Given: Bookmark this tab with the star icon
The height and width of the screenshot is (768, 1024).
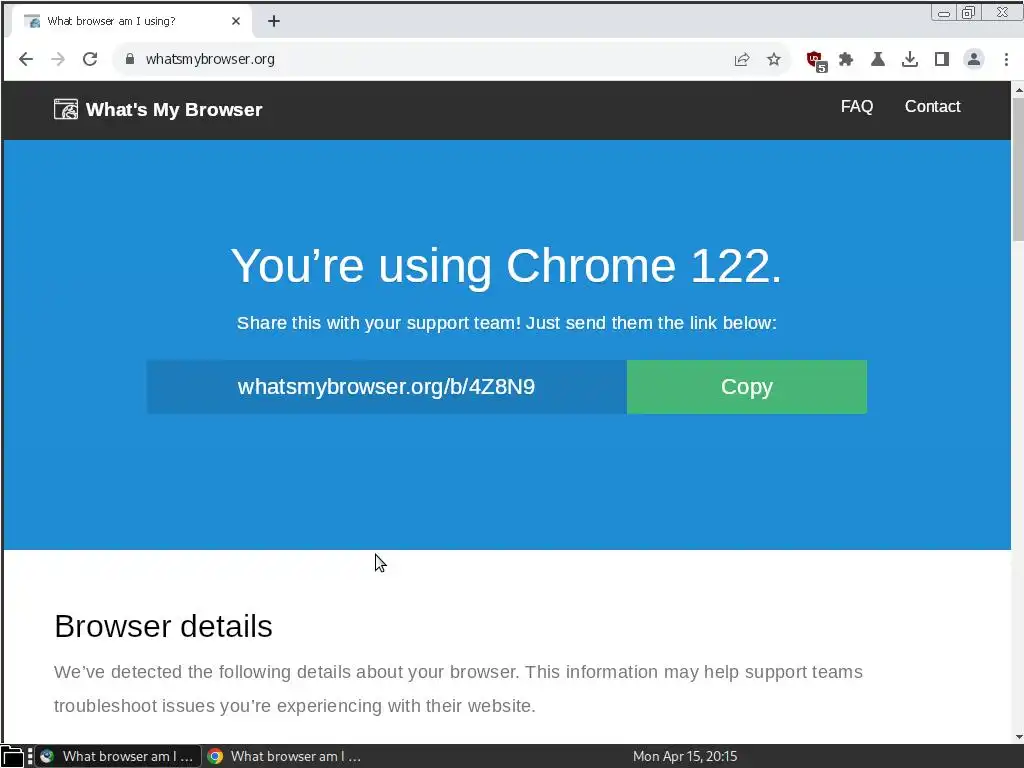Looking at the screenshot, I should (774, 59).
